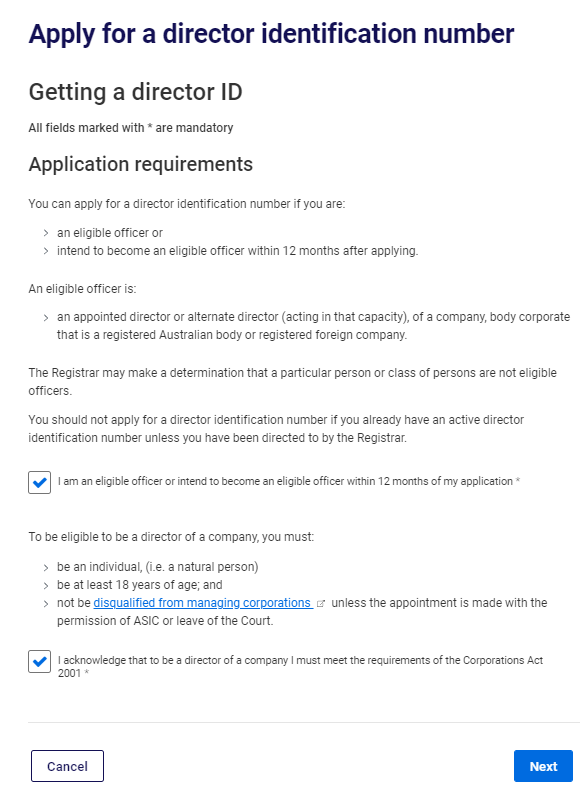Click the chevron bullet before 'be at least 18'
This screenshot has height=793, width=586.
46,586
